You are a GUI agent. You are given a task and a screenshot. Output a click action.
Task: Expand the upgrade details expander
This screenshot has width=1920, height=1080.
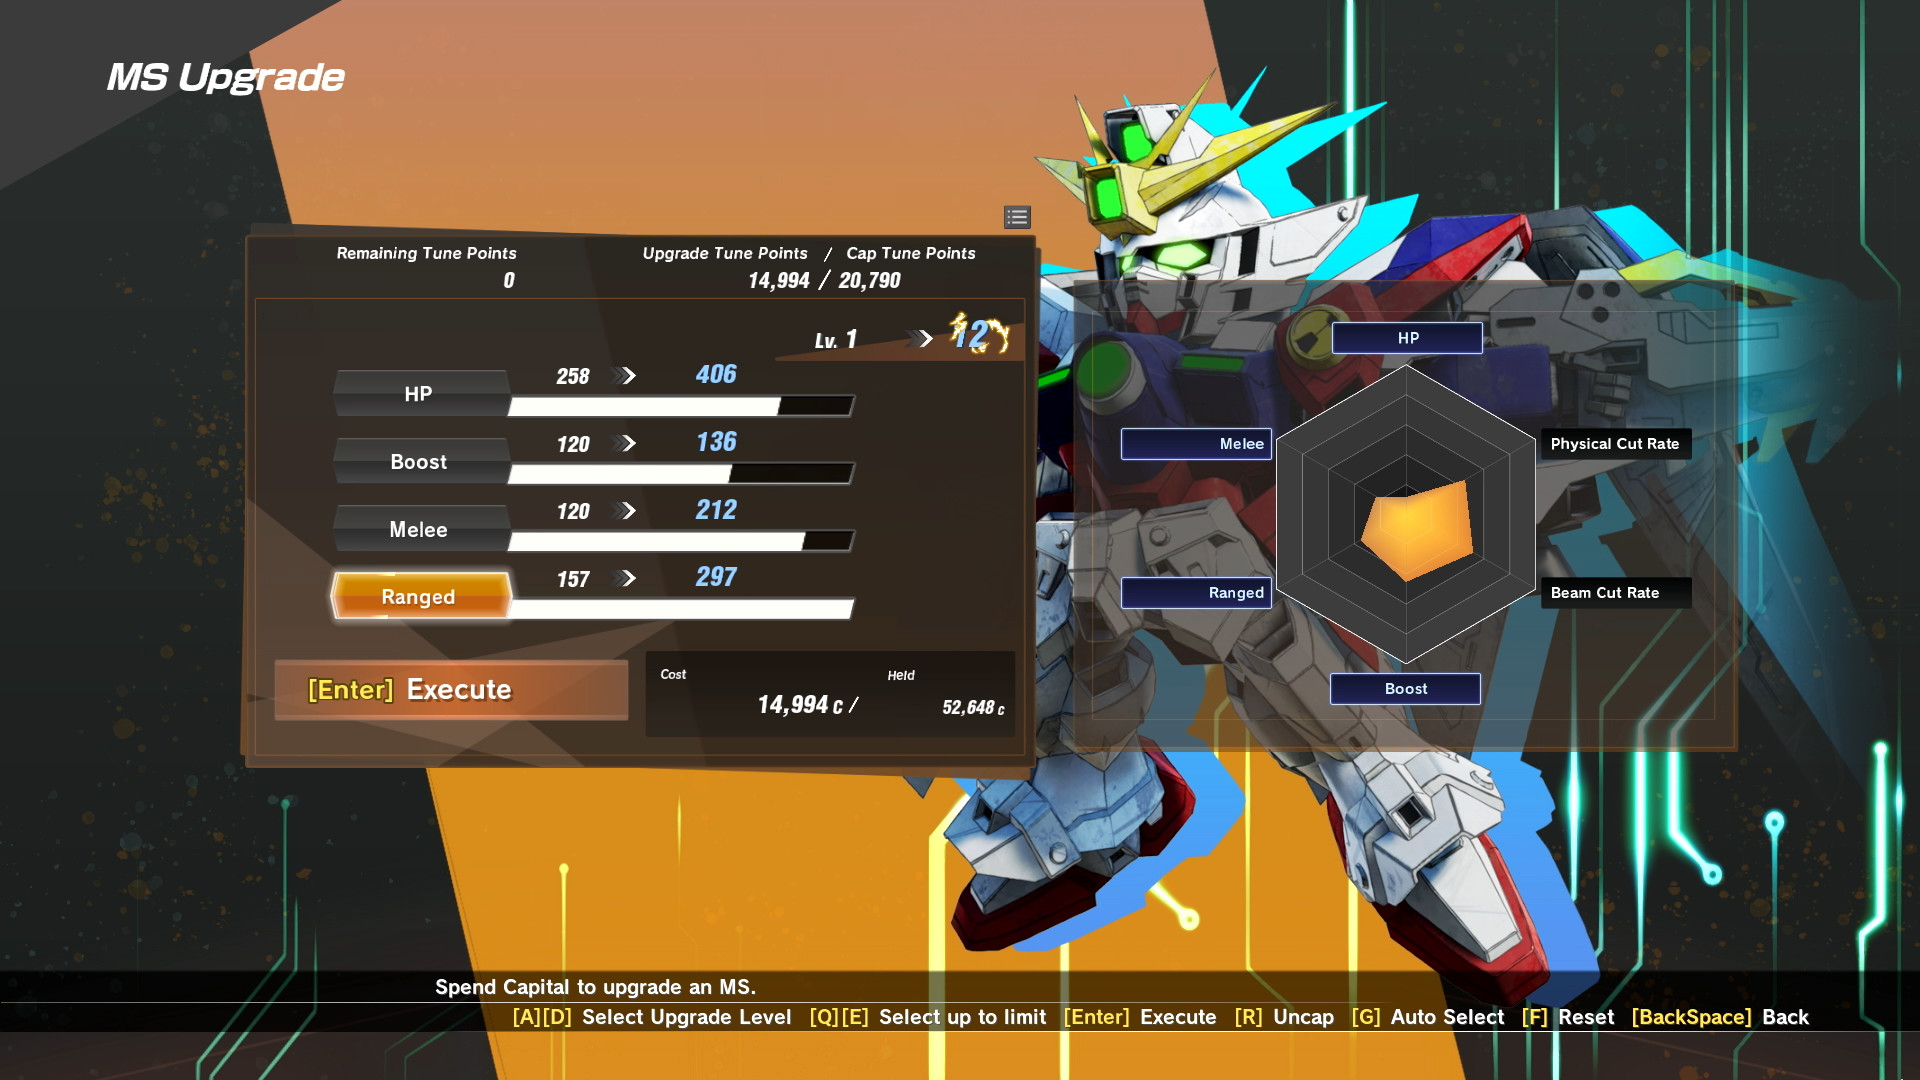coord(1018,216)
